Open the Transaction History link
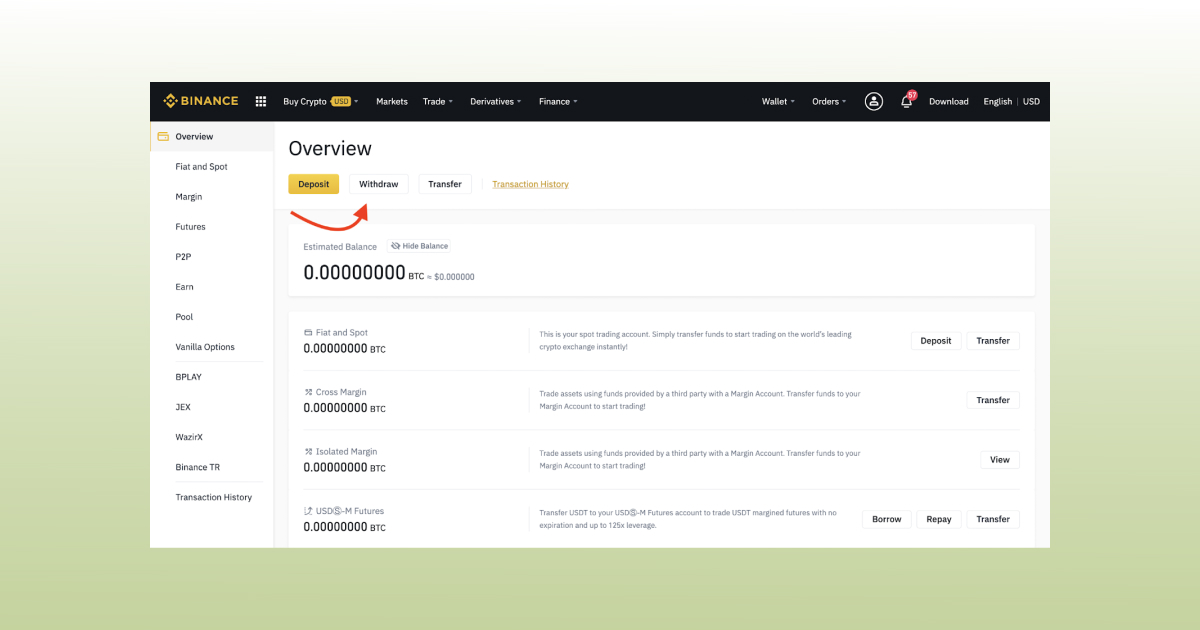 (530, 184)
